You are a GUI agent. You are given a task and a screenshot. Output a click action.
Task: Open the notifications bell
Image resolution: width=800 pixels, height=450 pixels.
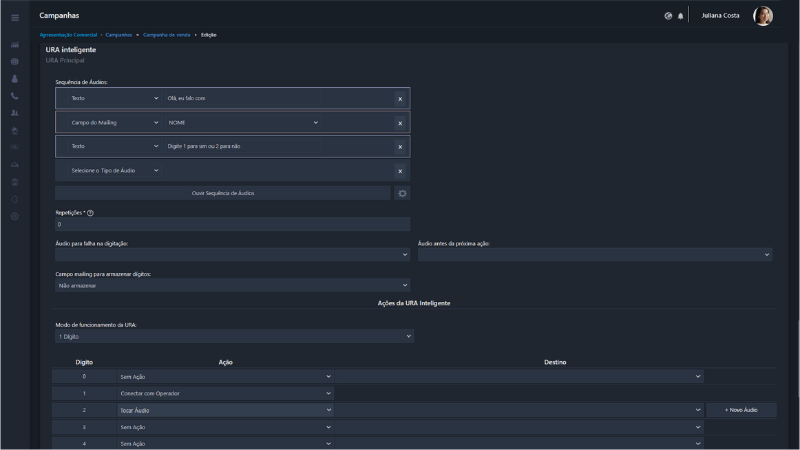point(681,16)
